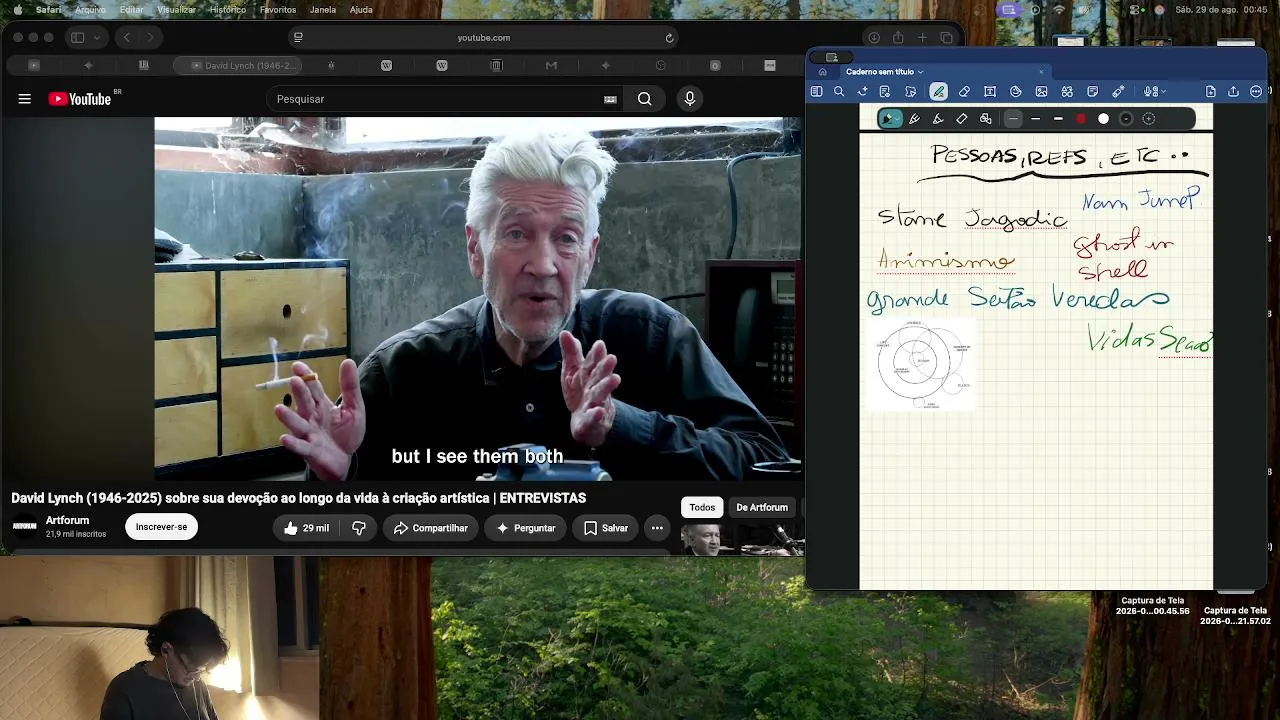The image size is (1280, 720).
Task: Open Safari downloads
Action: (874, 38)
